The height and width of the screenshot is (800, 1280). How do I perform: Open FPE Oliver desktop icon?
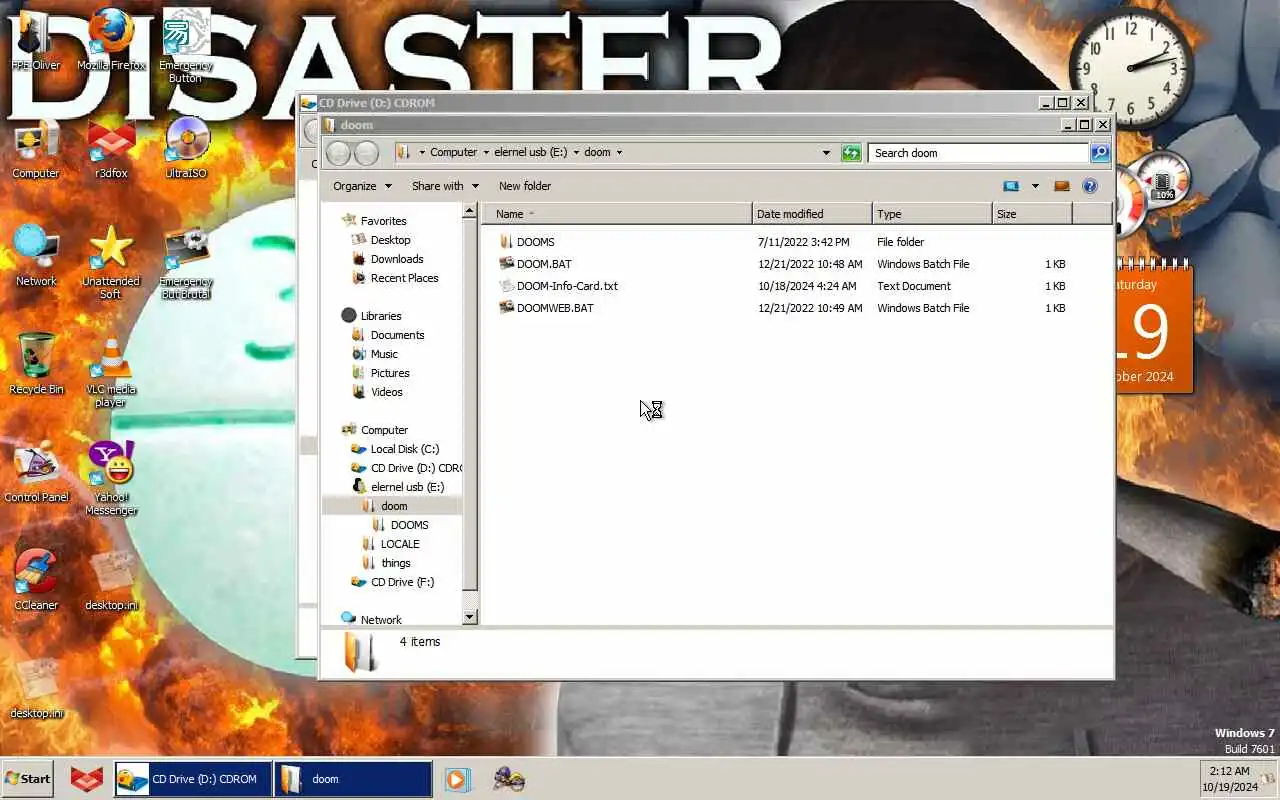coord(35,40)
